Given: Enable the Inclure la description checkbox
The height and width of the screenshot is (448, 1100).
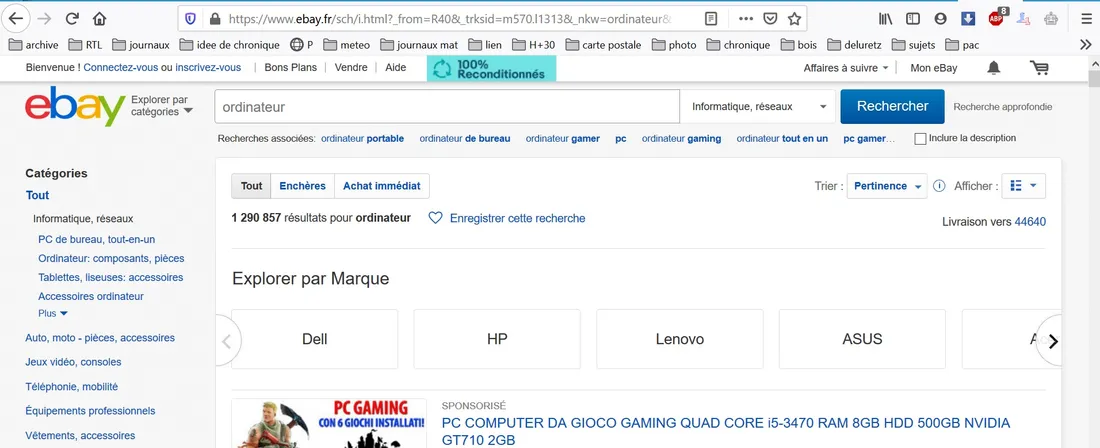Looking at the screenshot, I should (920, 139).
